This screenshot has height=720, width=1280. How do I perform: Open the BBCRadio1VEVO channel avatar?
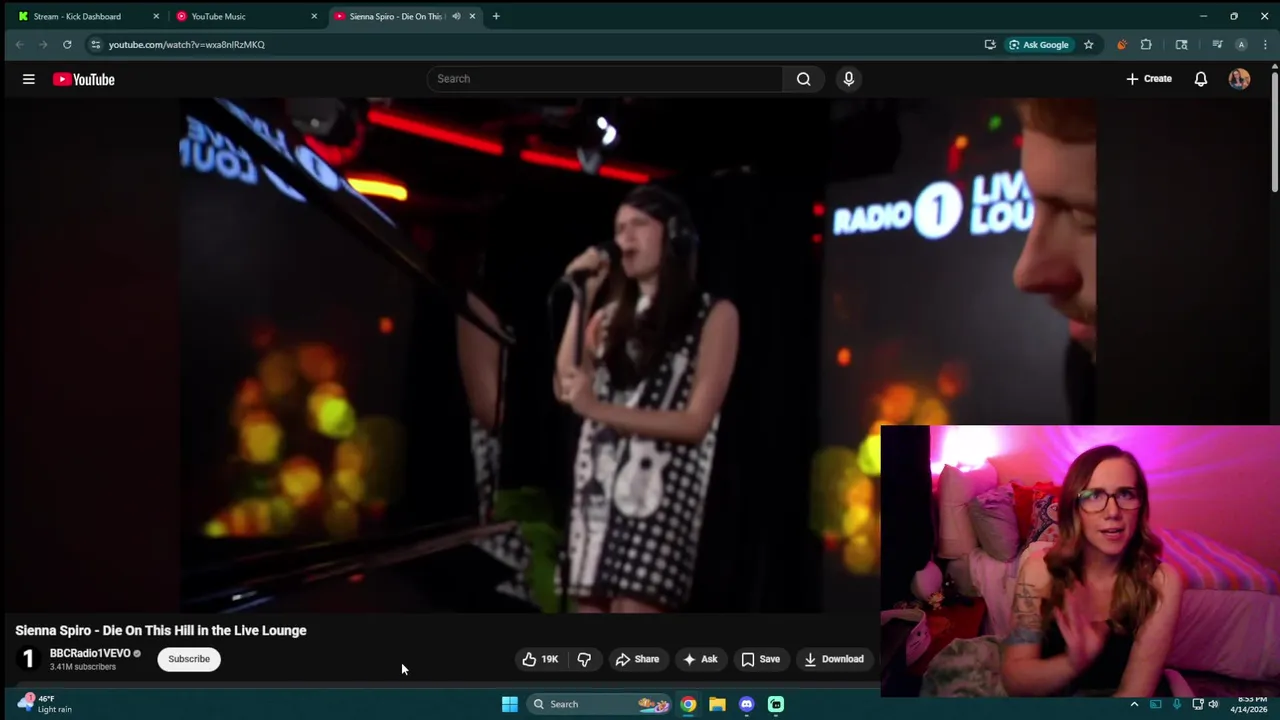(x=28, y=659)
